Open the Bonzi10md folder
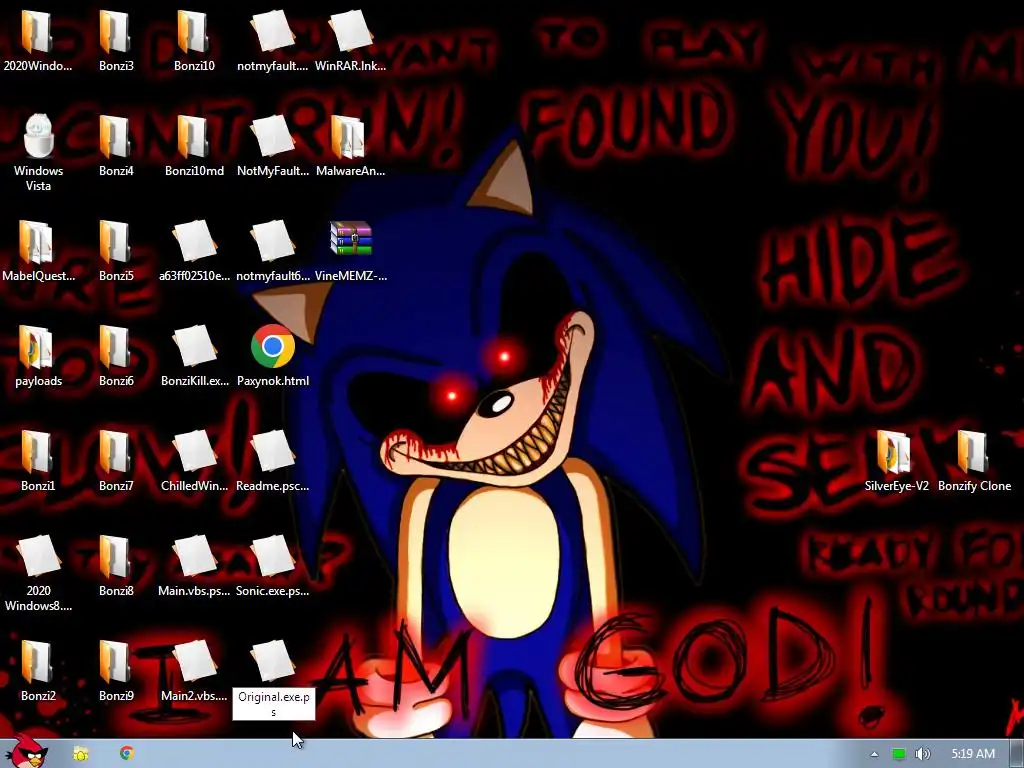This screenshot has height=768, width=1024. click(194, 137)
